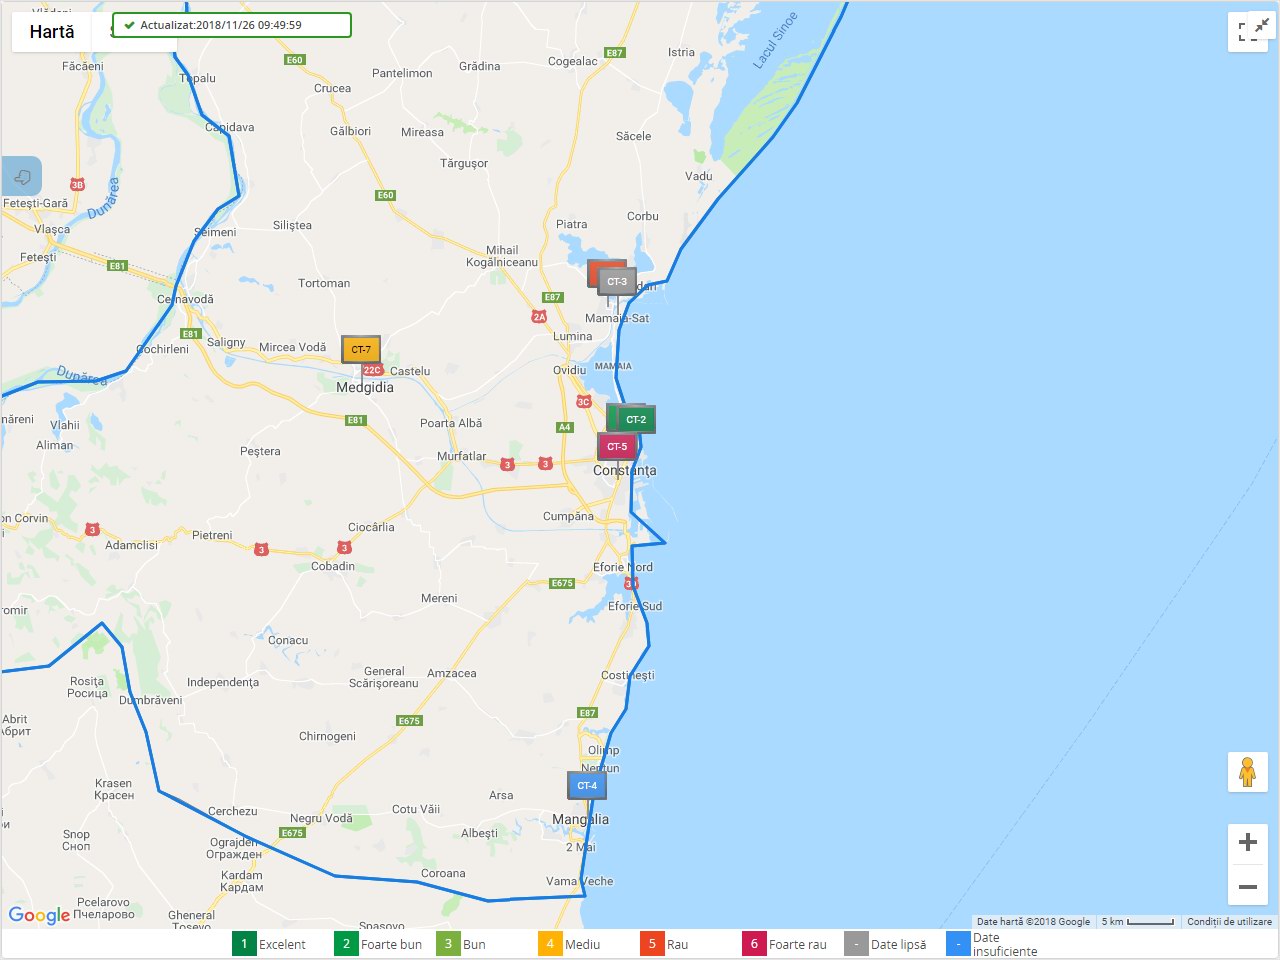1280x960 pixels.
Task: Click the Date lipsă legend label
Action: tap(898, 945)
